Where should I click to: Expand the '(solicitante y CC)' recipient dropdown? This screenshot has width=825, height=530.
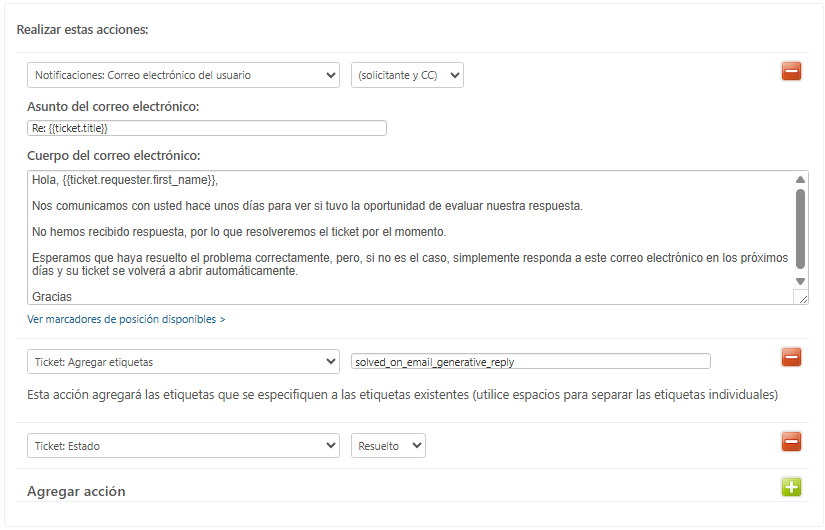pyautogui.click(x=407, y=75)
